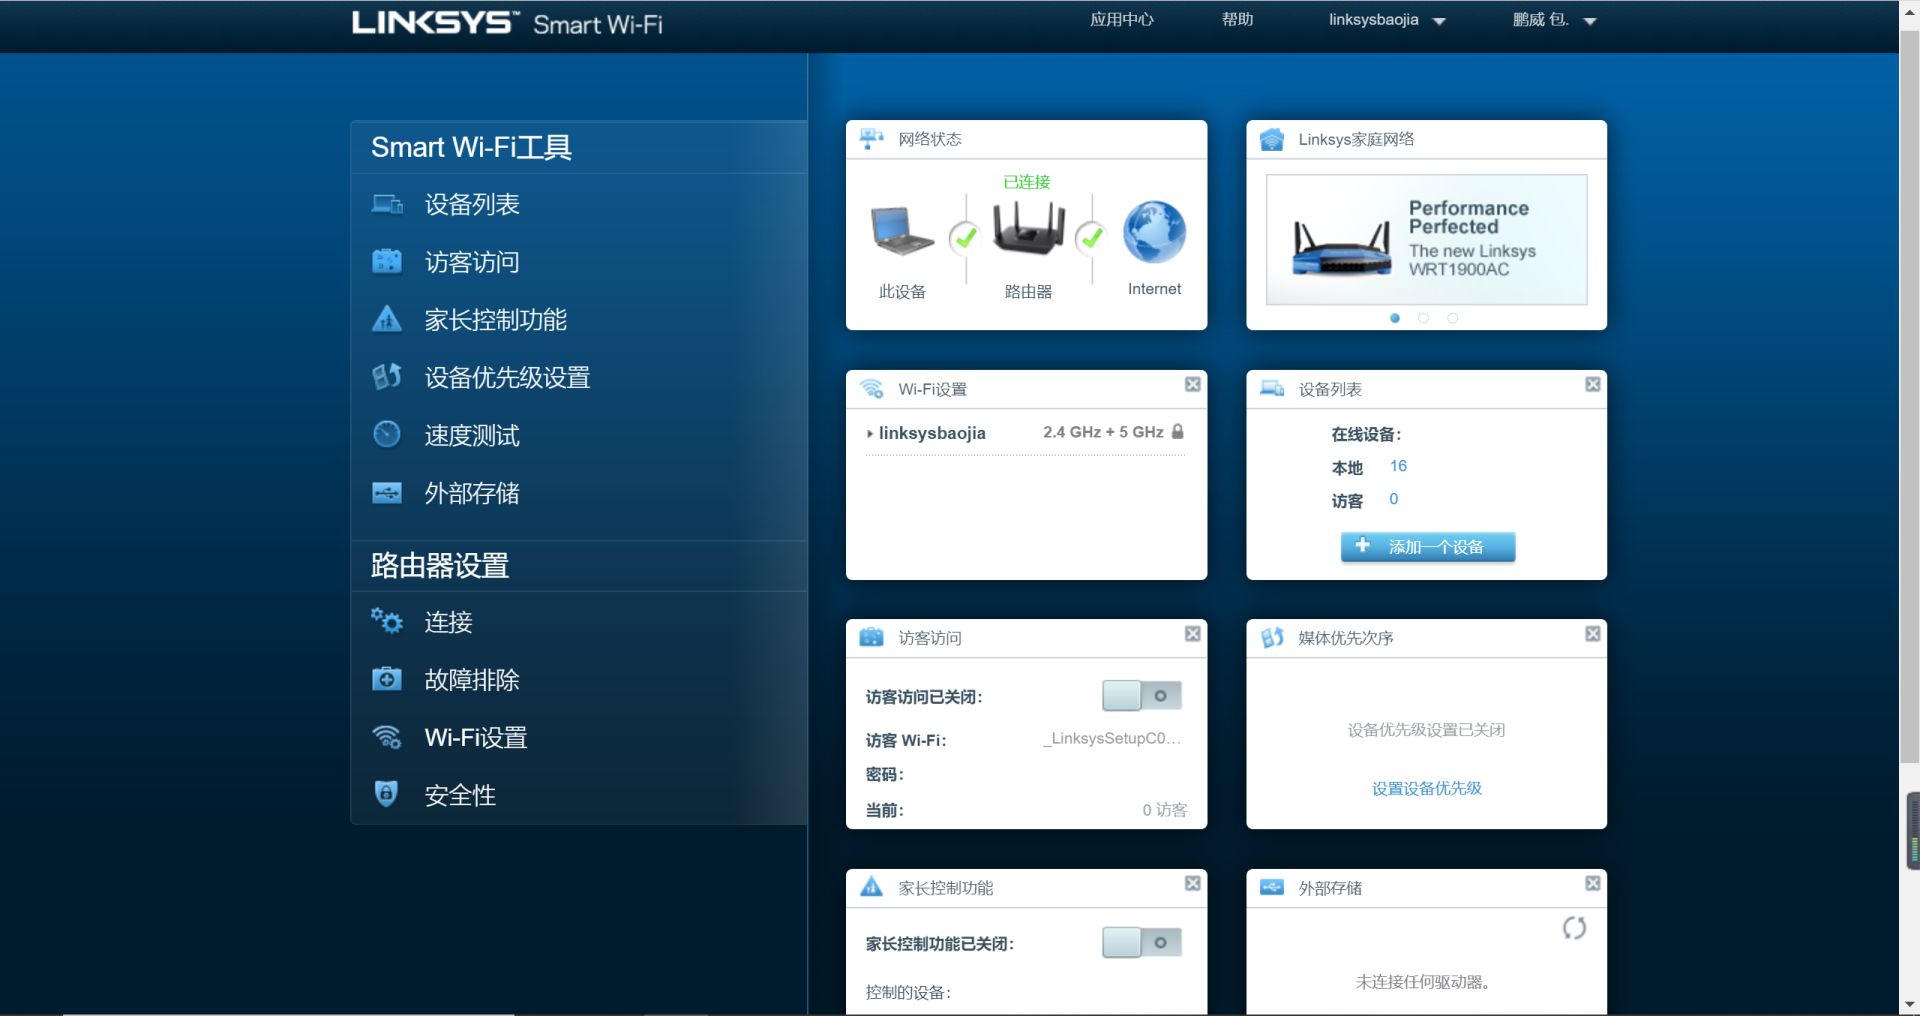Close the 外部存储 widget
This screenshot has height=1016, width=1920.
tap(1593, 883)
